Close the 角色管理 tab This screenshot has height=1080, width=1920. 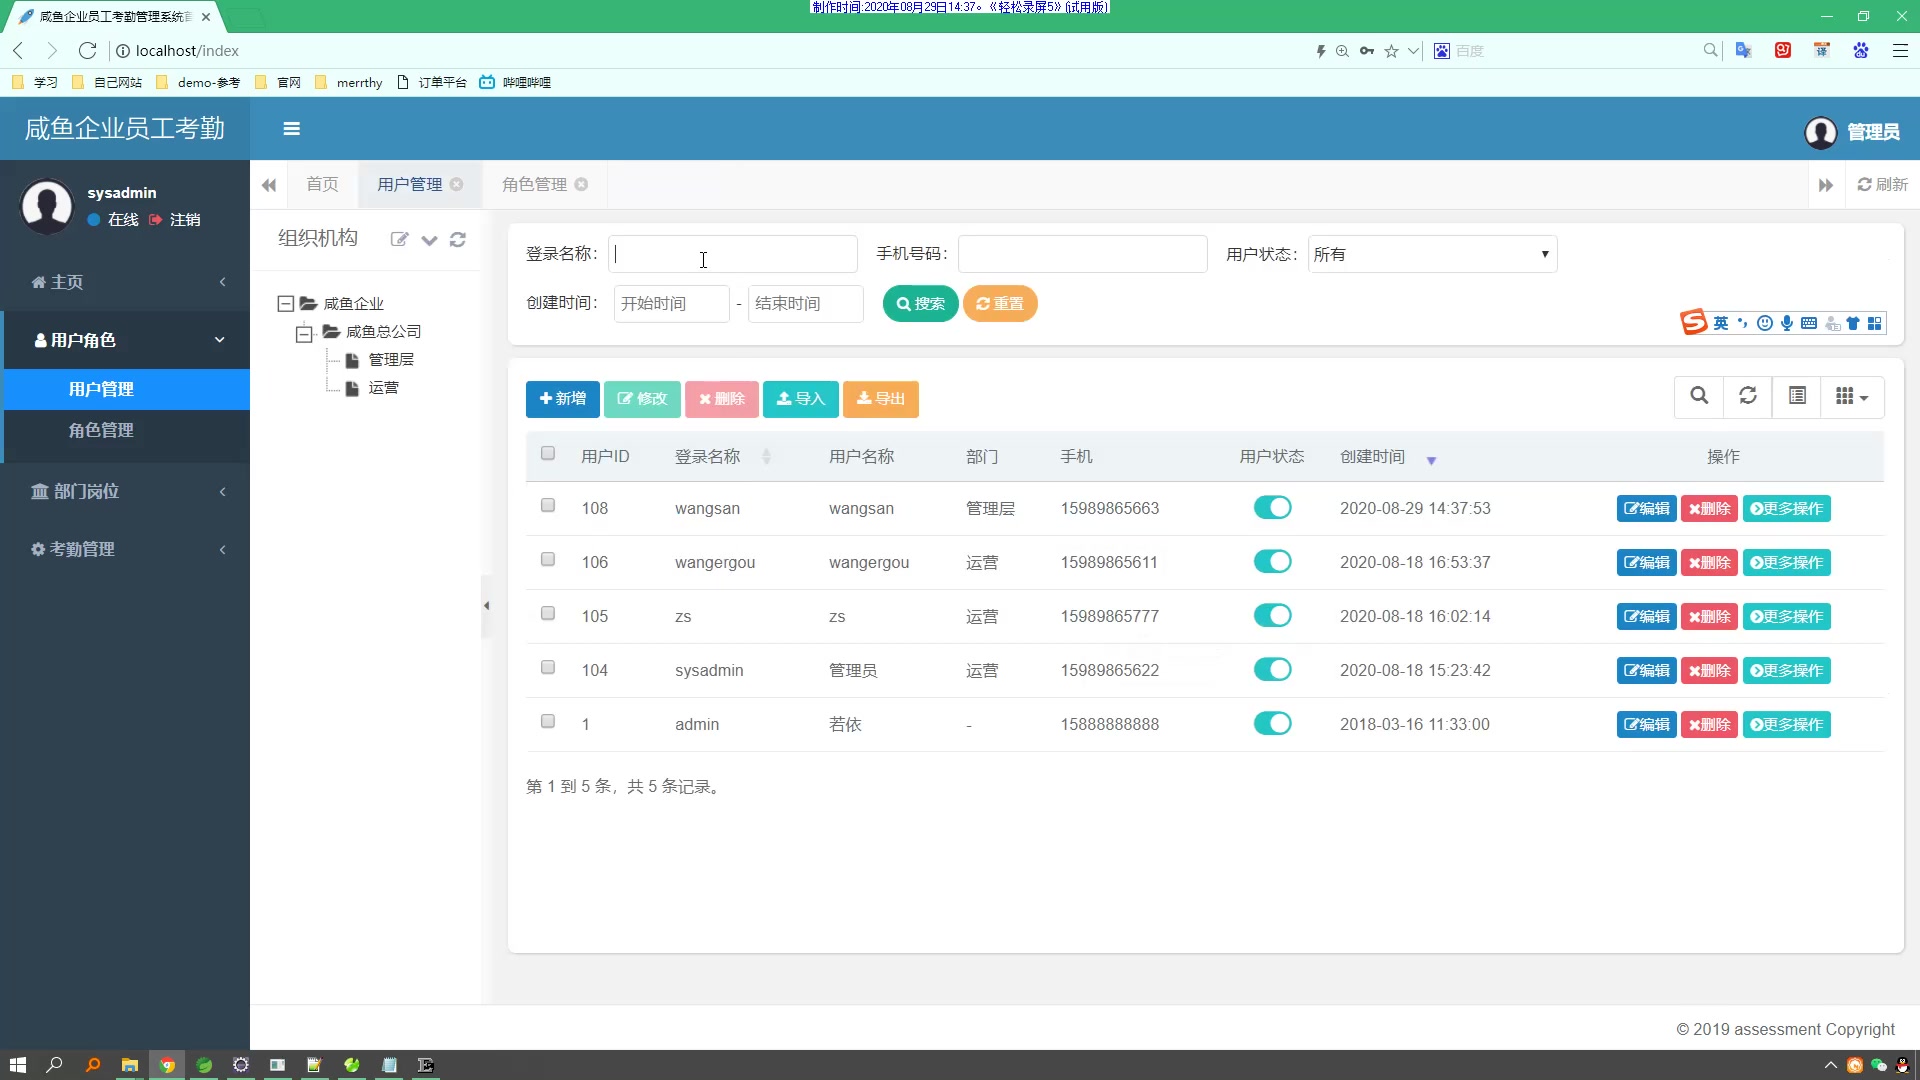(x=581, y=184)
